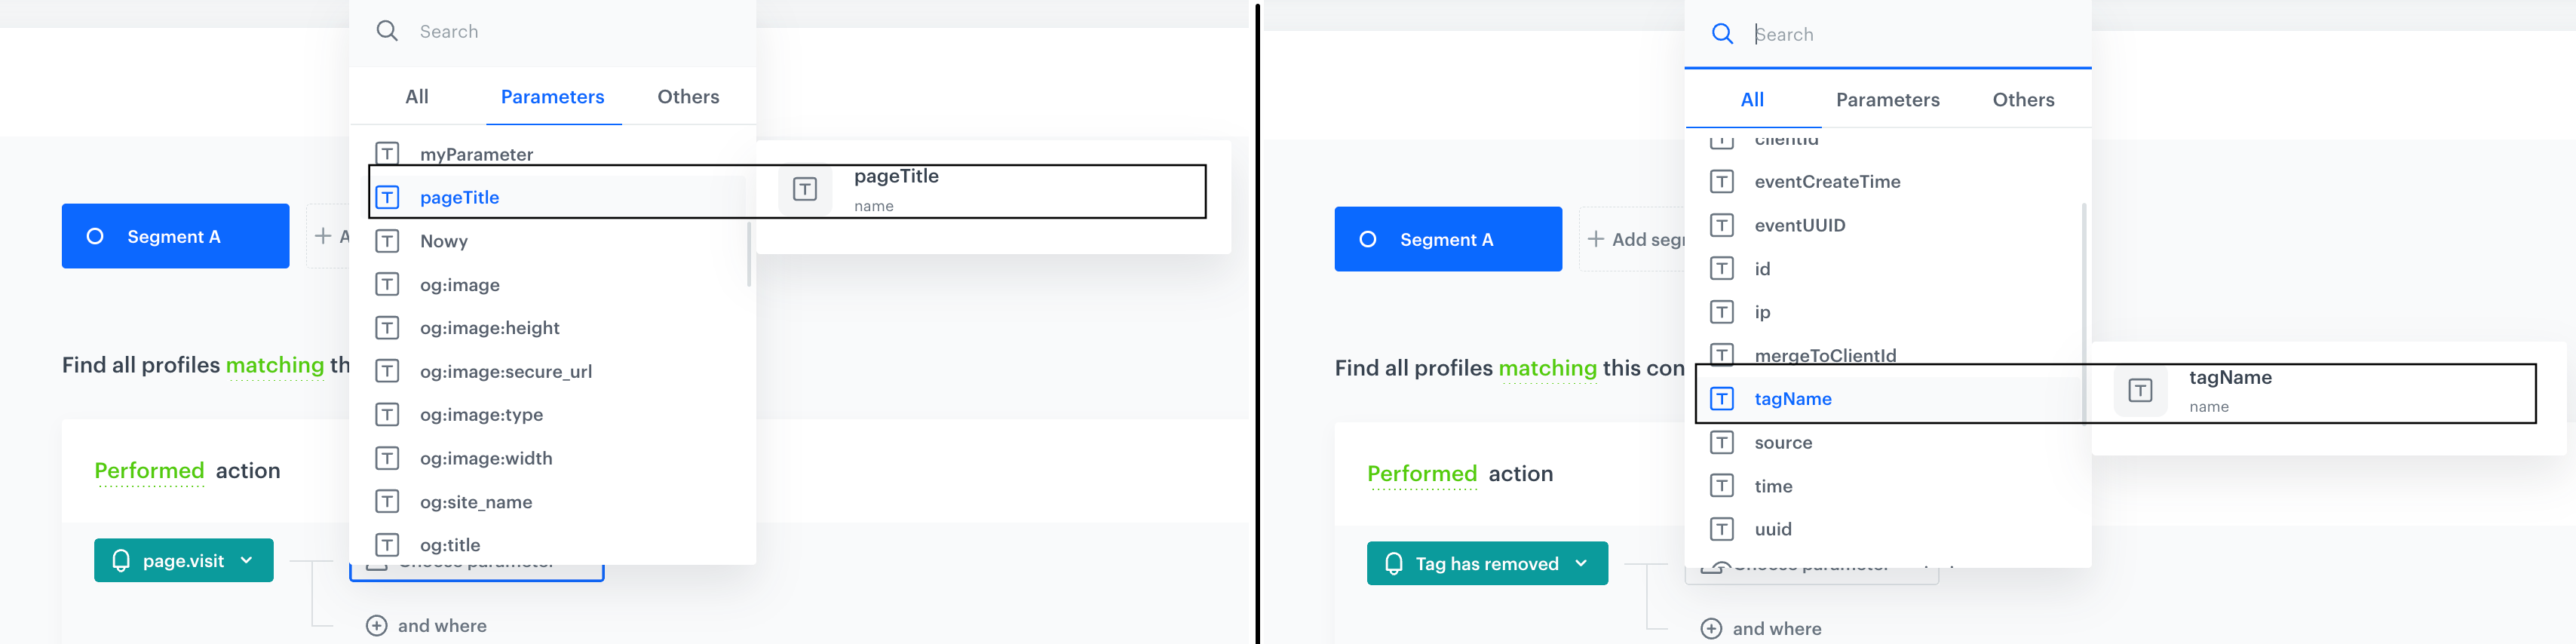The width and height of the screenshot is (2576, 644).
Task: Click the bell icon on the page.visit button
Action: tap(122, 560)
